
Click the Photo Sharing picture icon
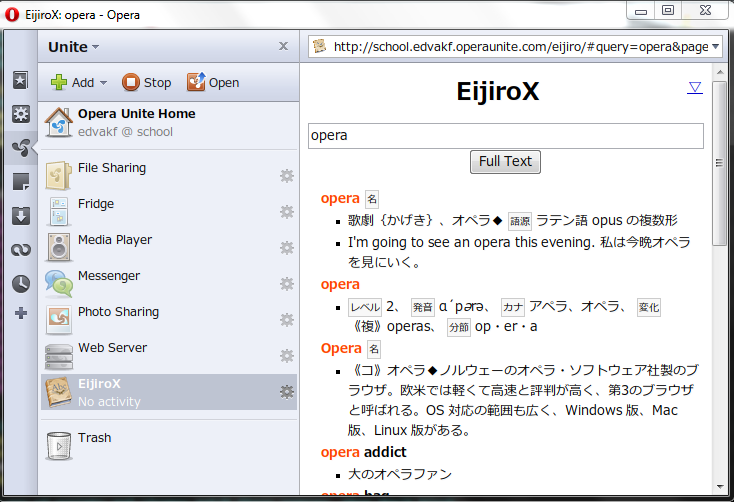coord(59,319)
